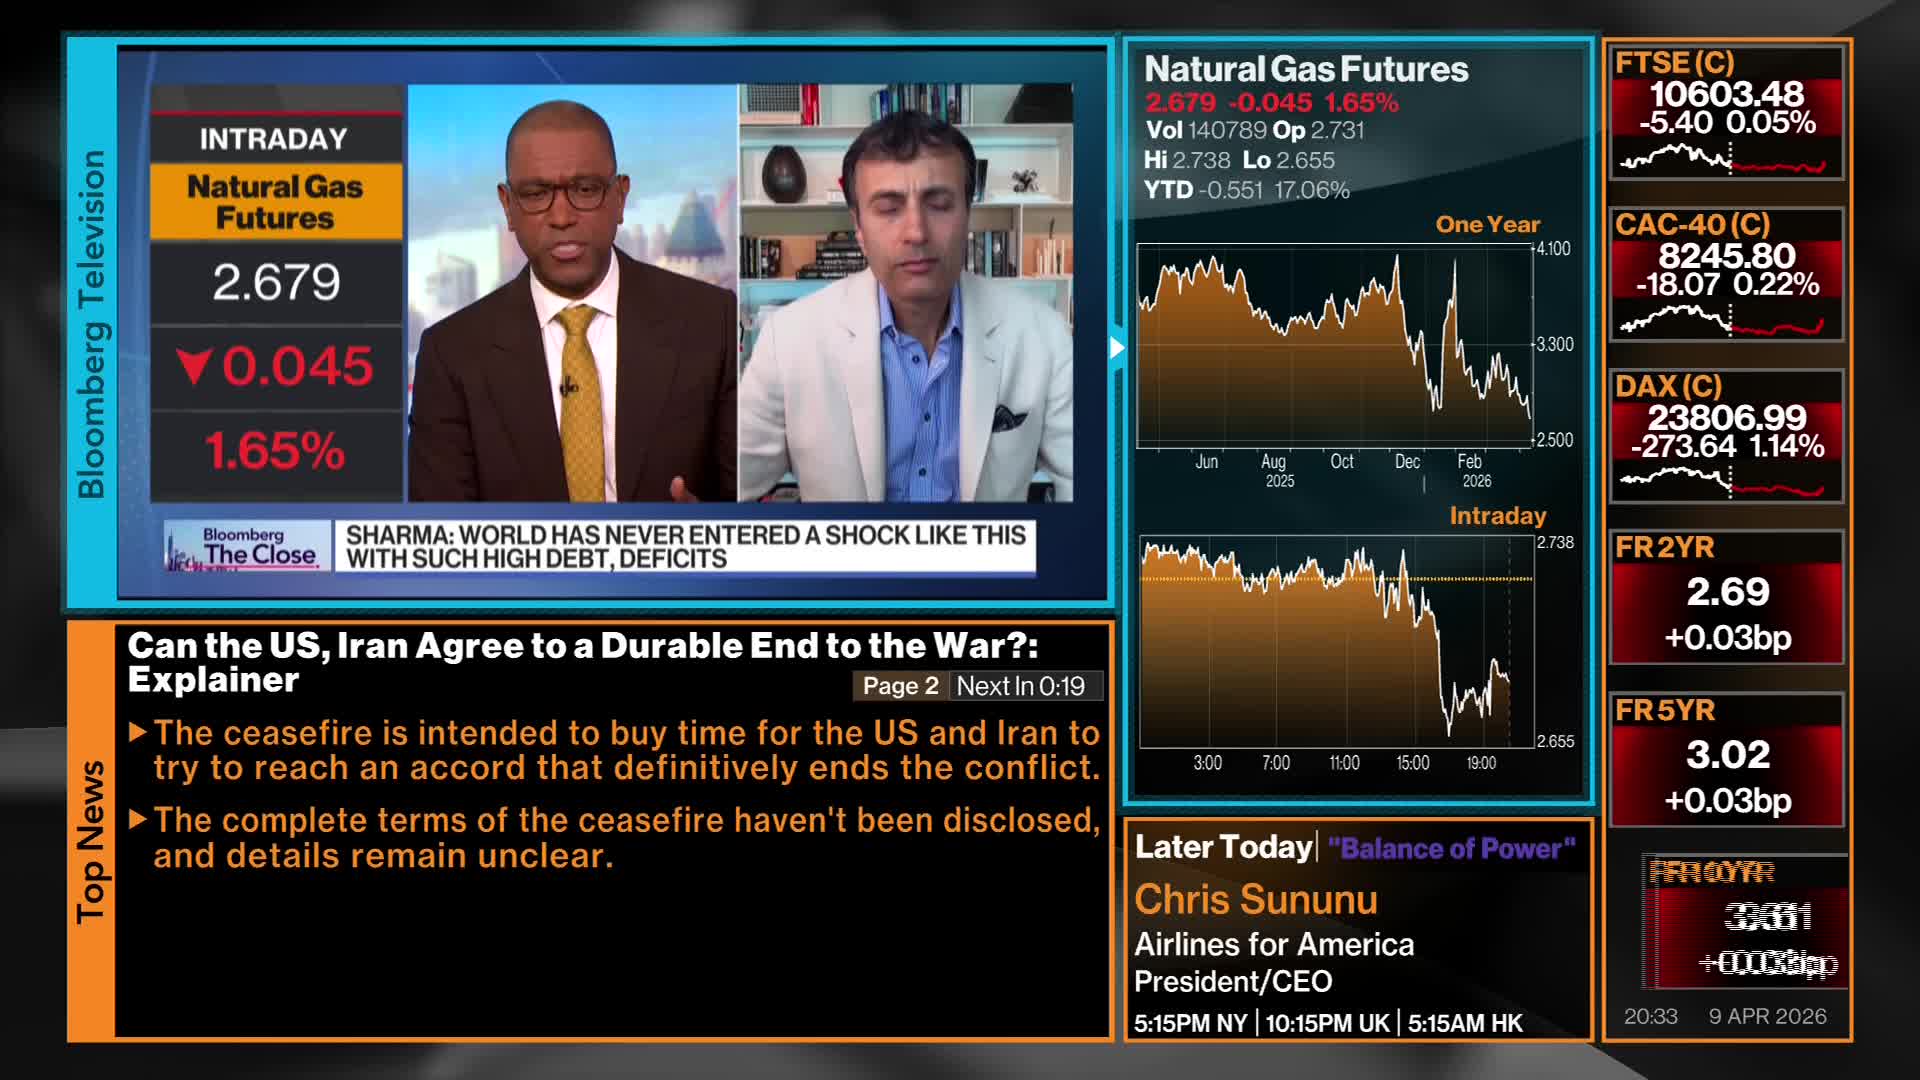Click the Next In countdown label
The image size is (1920, 1080).
(x=1021, y=686)
